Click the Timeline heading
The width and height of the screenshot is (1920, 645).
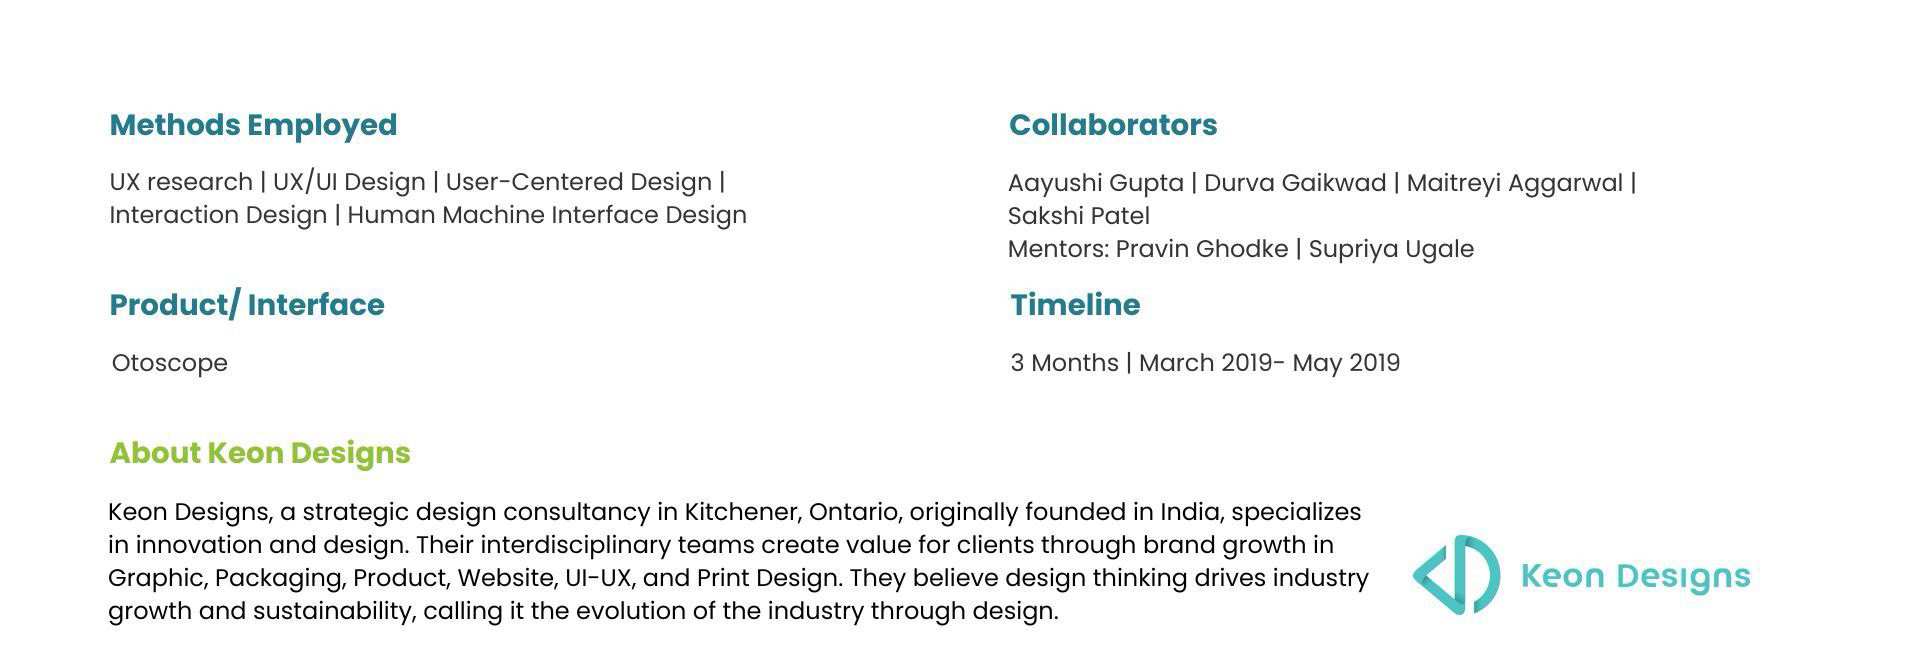pos(1074,305)
